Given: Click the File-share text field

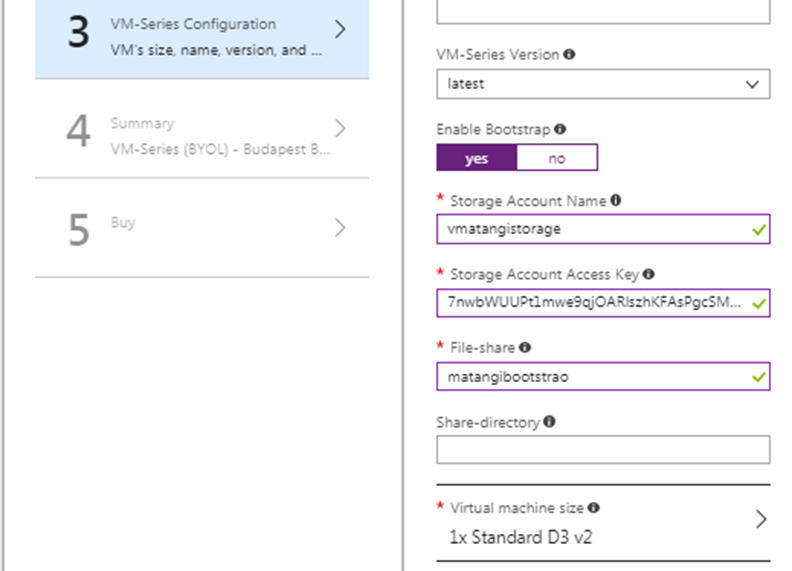Looking at the screenshot, I should [x=593, y=377].
